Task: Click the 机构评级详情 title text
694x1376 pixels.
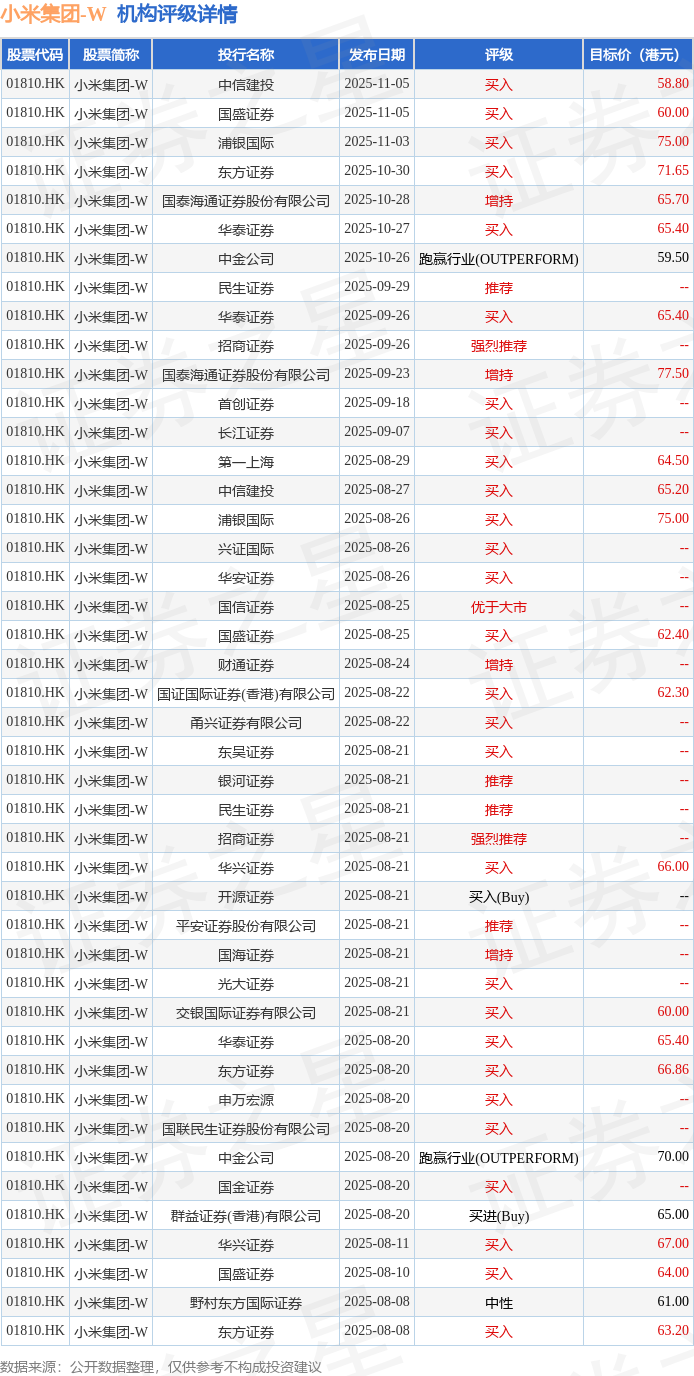Action: point(177,14)
